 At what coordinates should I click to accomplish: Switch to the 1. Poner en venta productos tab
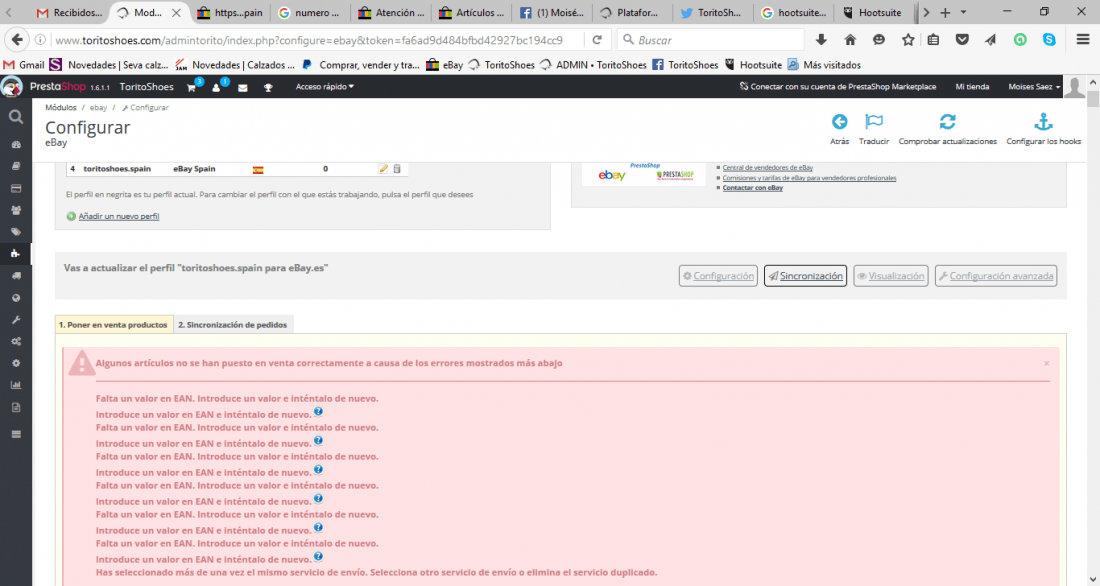coord(113,325)
